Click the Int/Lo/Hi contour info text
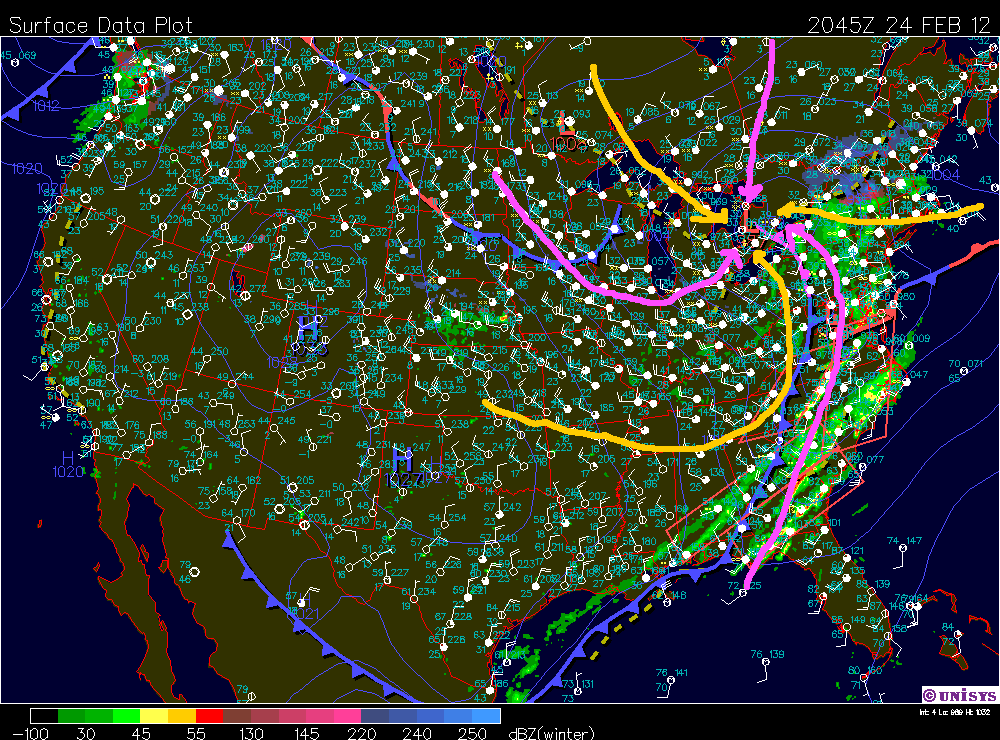This screenshot has height=740, width=1000. 955,712
